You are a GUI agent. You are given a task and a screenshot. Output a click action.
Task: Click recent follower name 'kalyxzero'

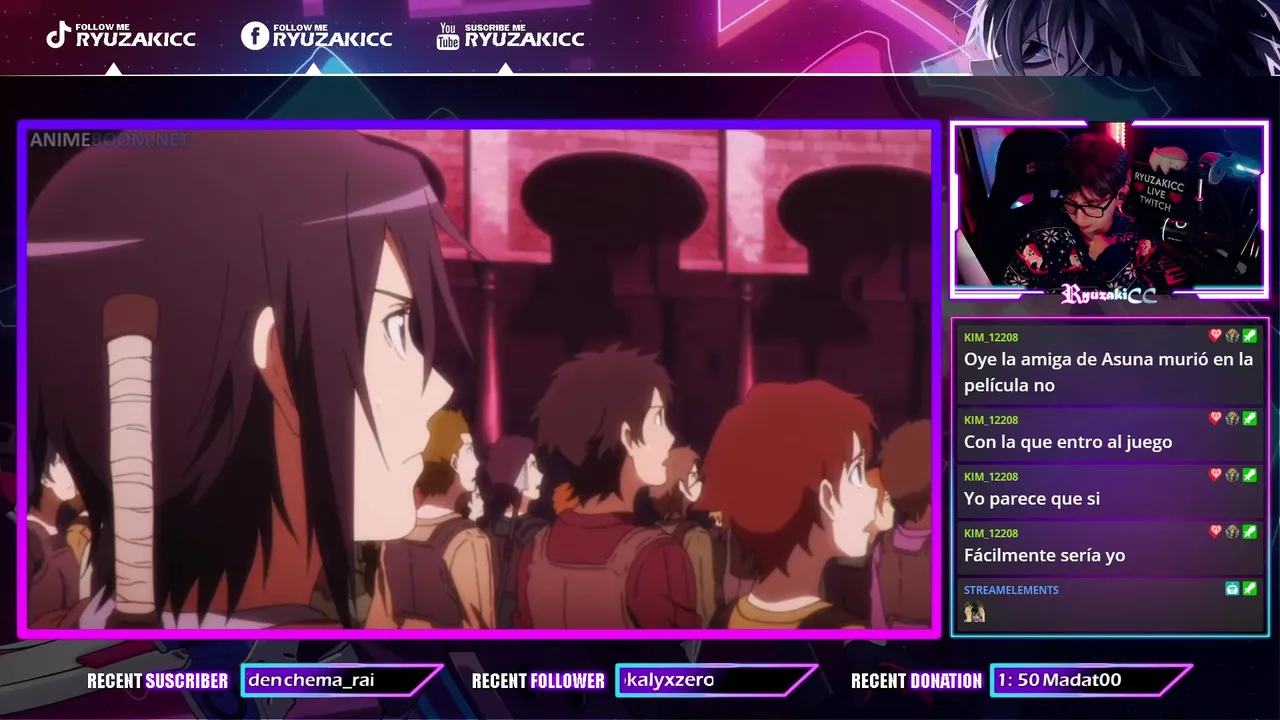tap(668, 680)
